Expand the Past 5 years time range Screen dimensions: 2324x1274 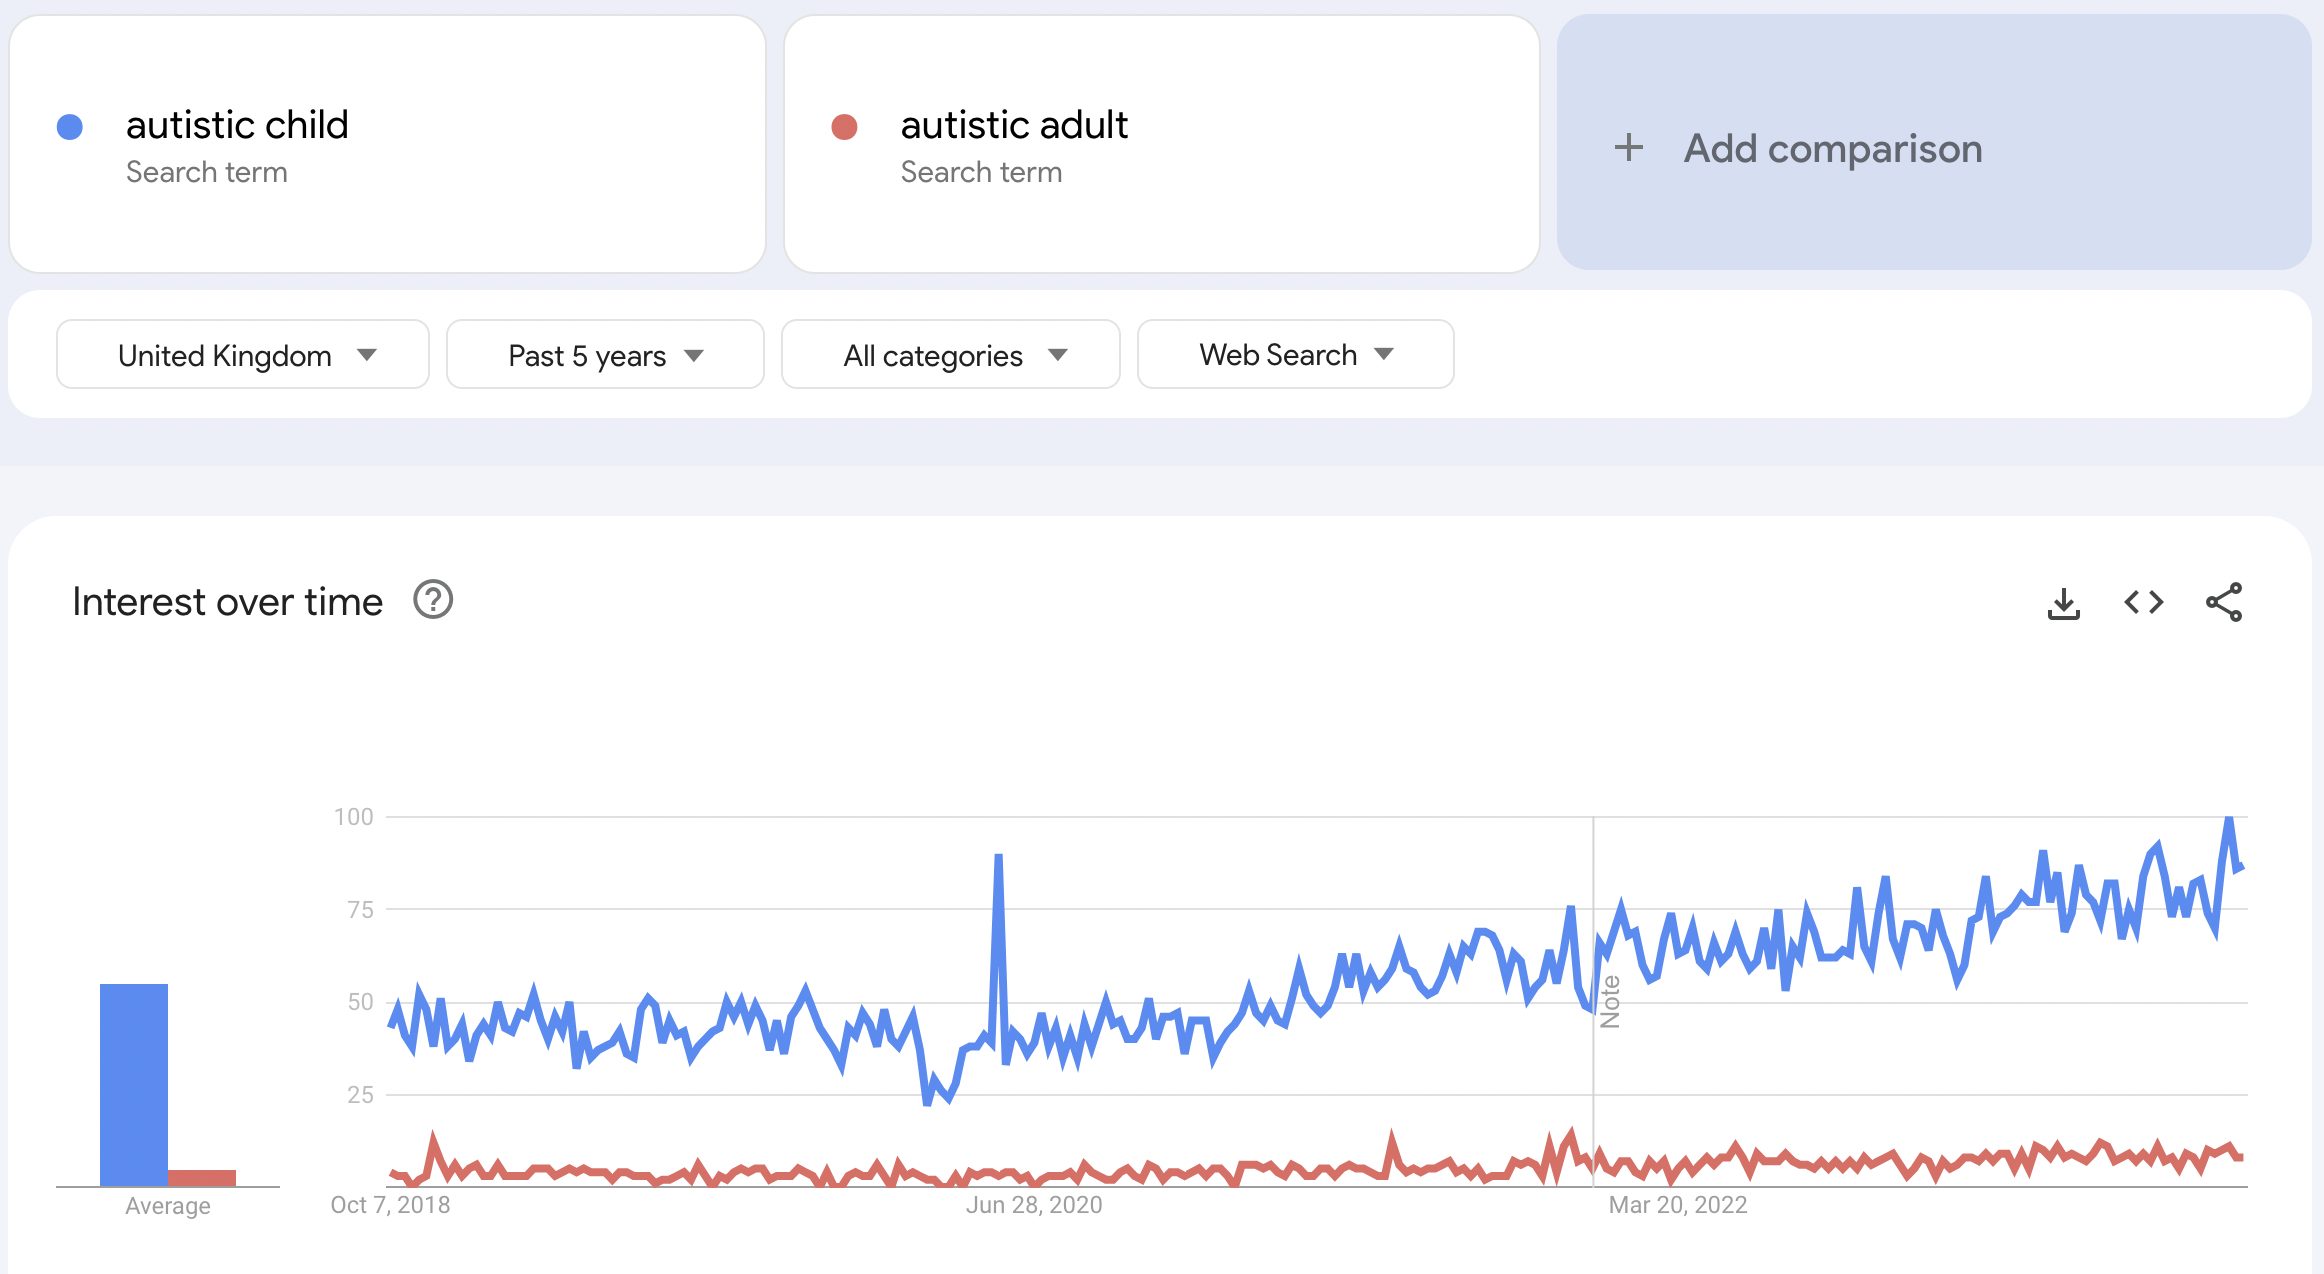(604, 355)
